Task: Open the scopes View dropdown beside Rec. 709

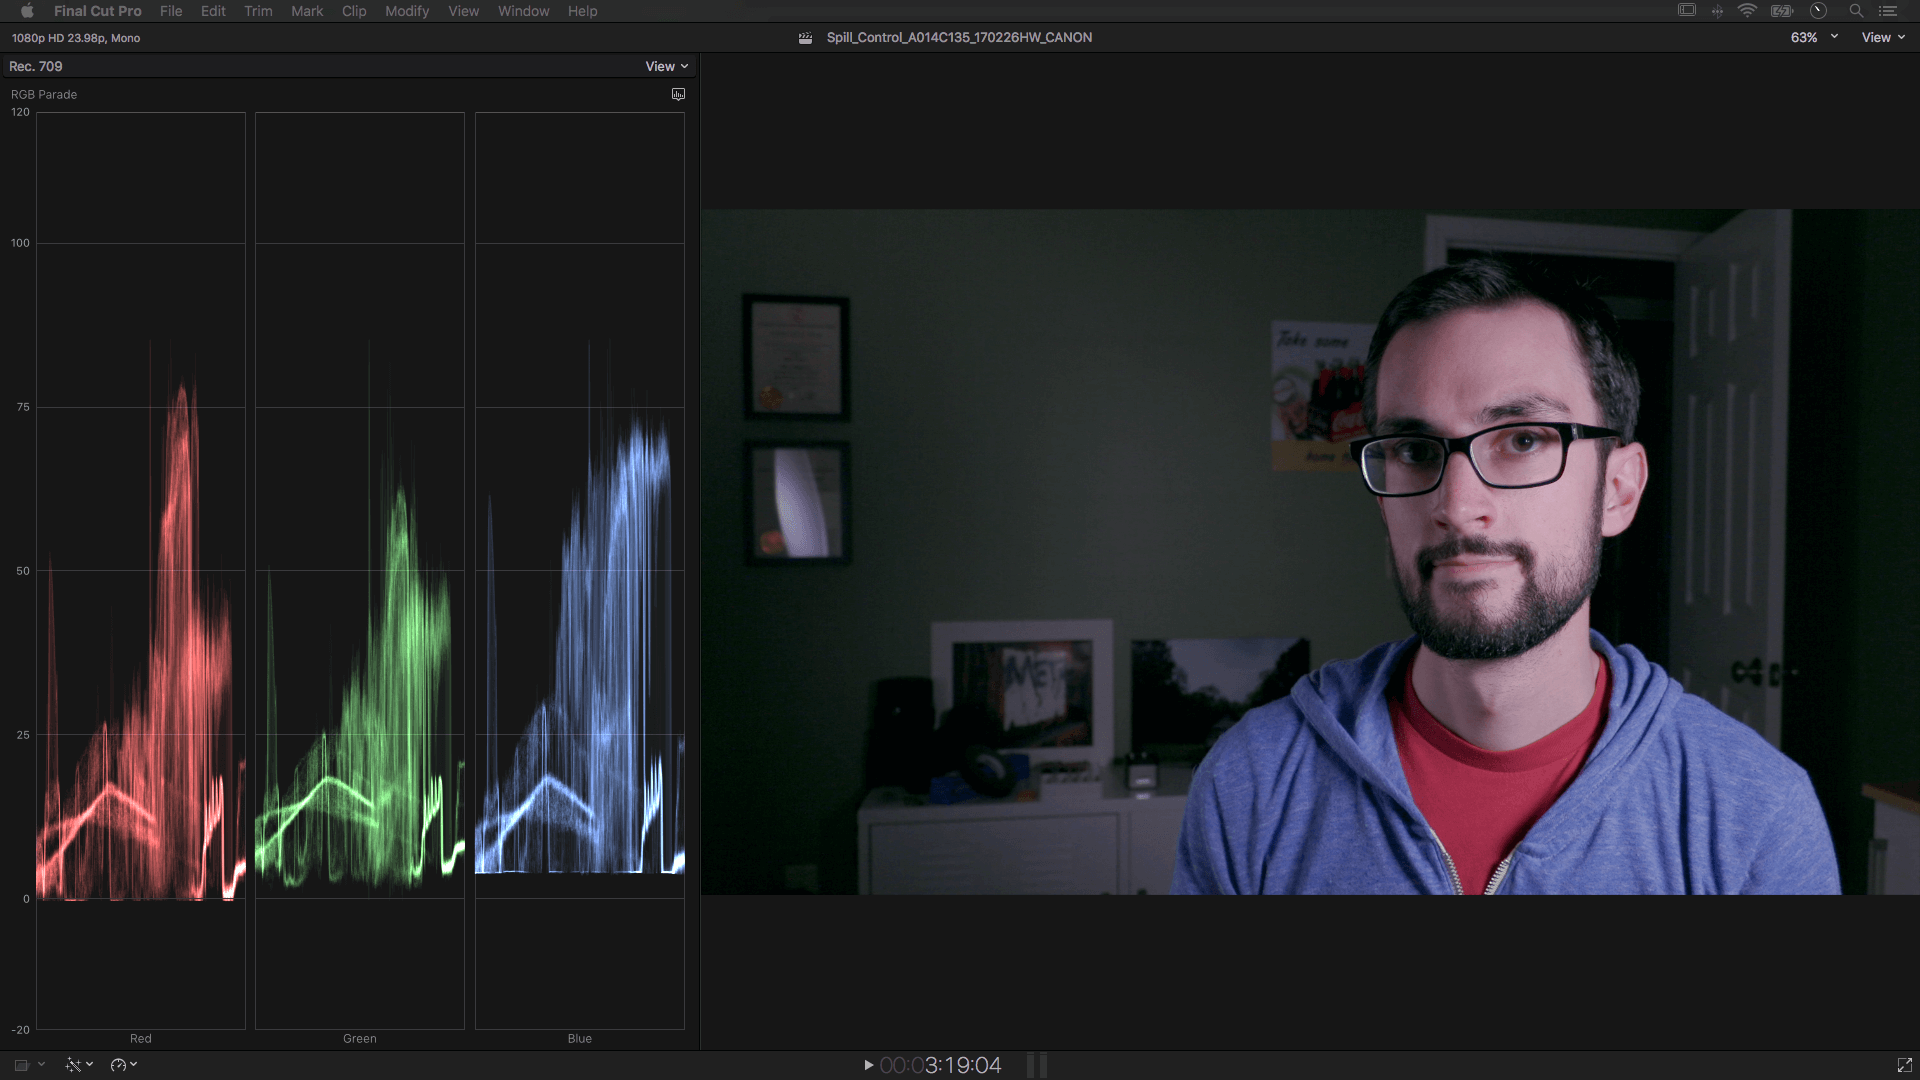Action: click(x=667, y=66)
